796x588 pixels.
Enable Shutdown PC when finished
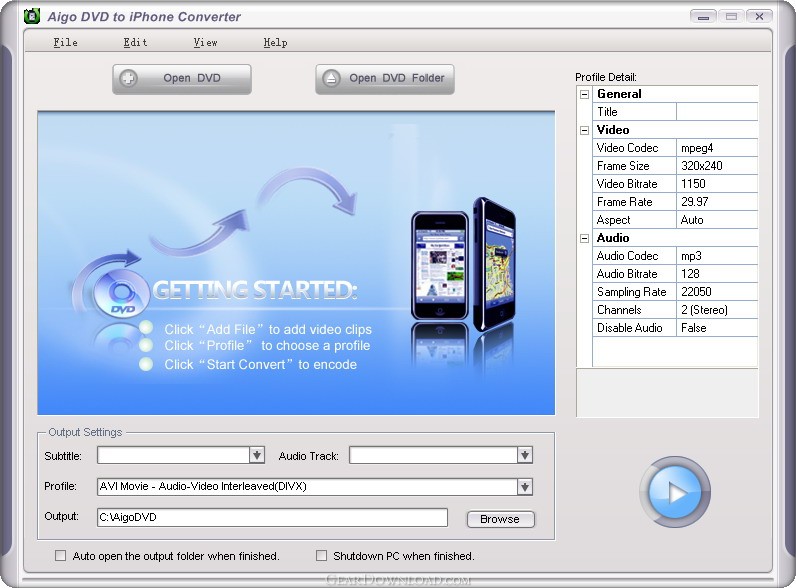coord(321,556)
